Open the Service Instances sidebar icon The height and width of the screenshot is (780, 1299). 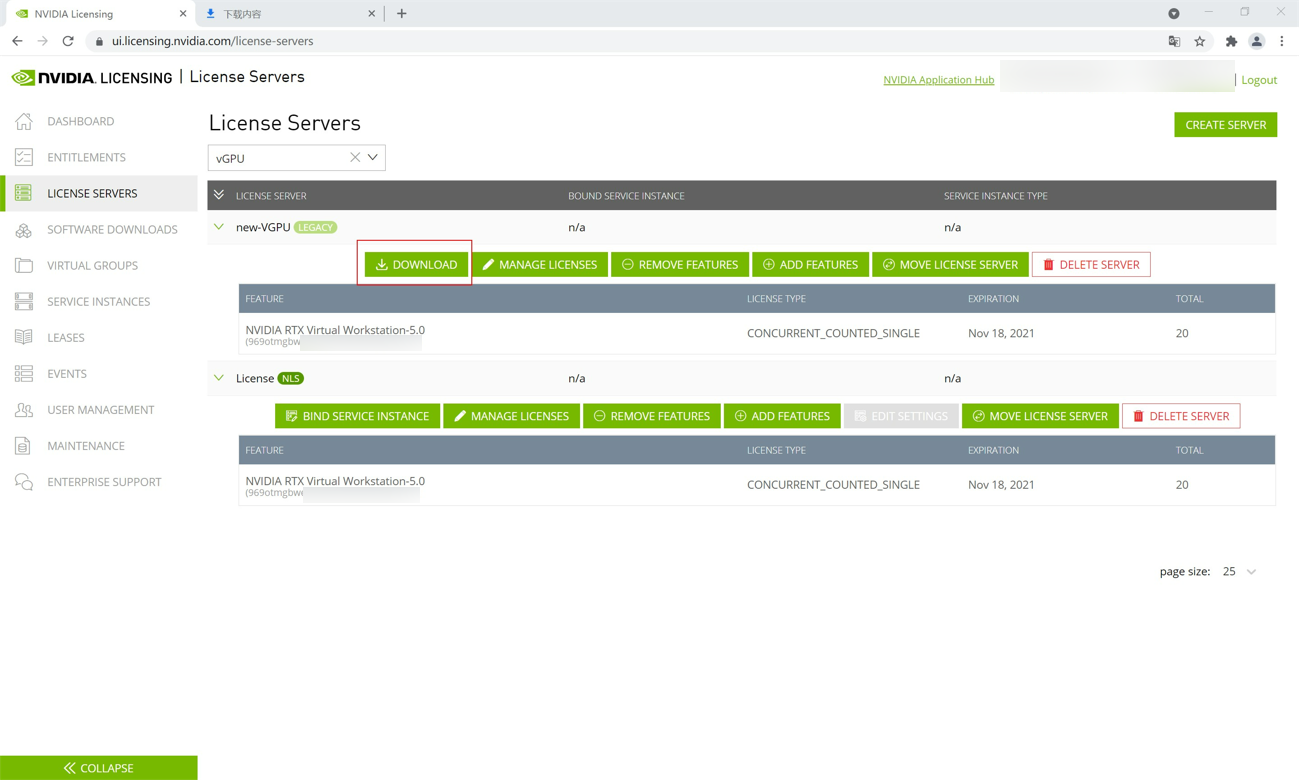(24, 301)
